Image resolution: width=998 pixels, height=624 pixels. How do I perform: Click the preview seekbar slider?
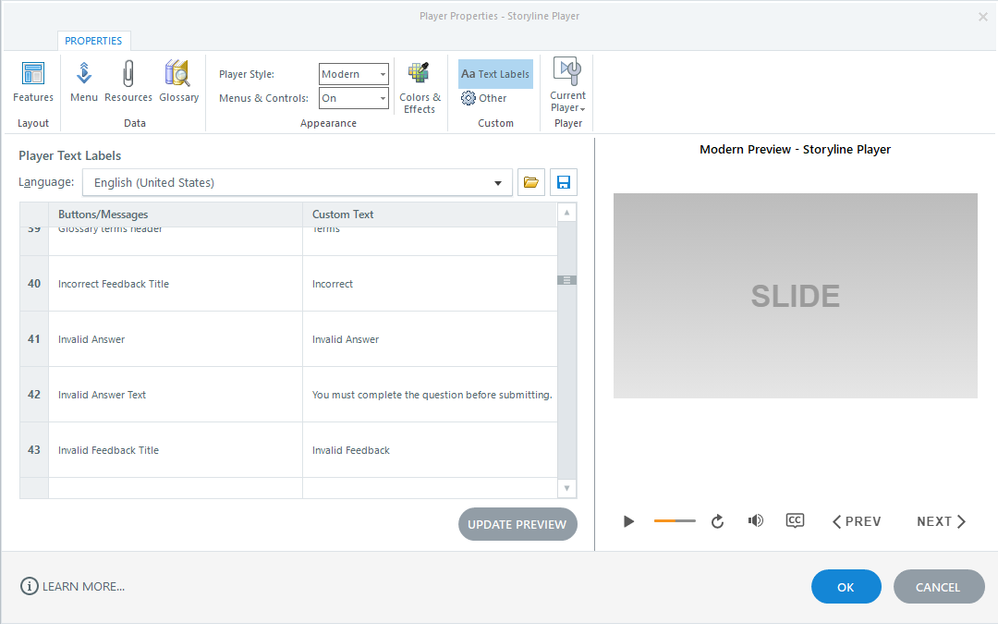pyautogui.click(x=675, y=521)
